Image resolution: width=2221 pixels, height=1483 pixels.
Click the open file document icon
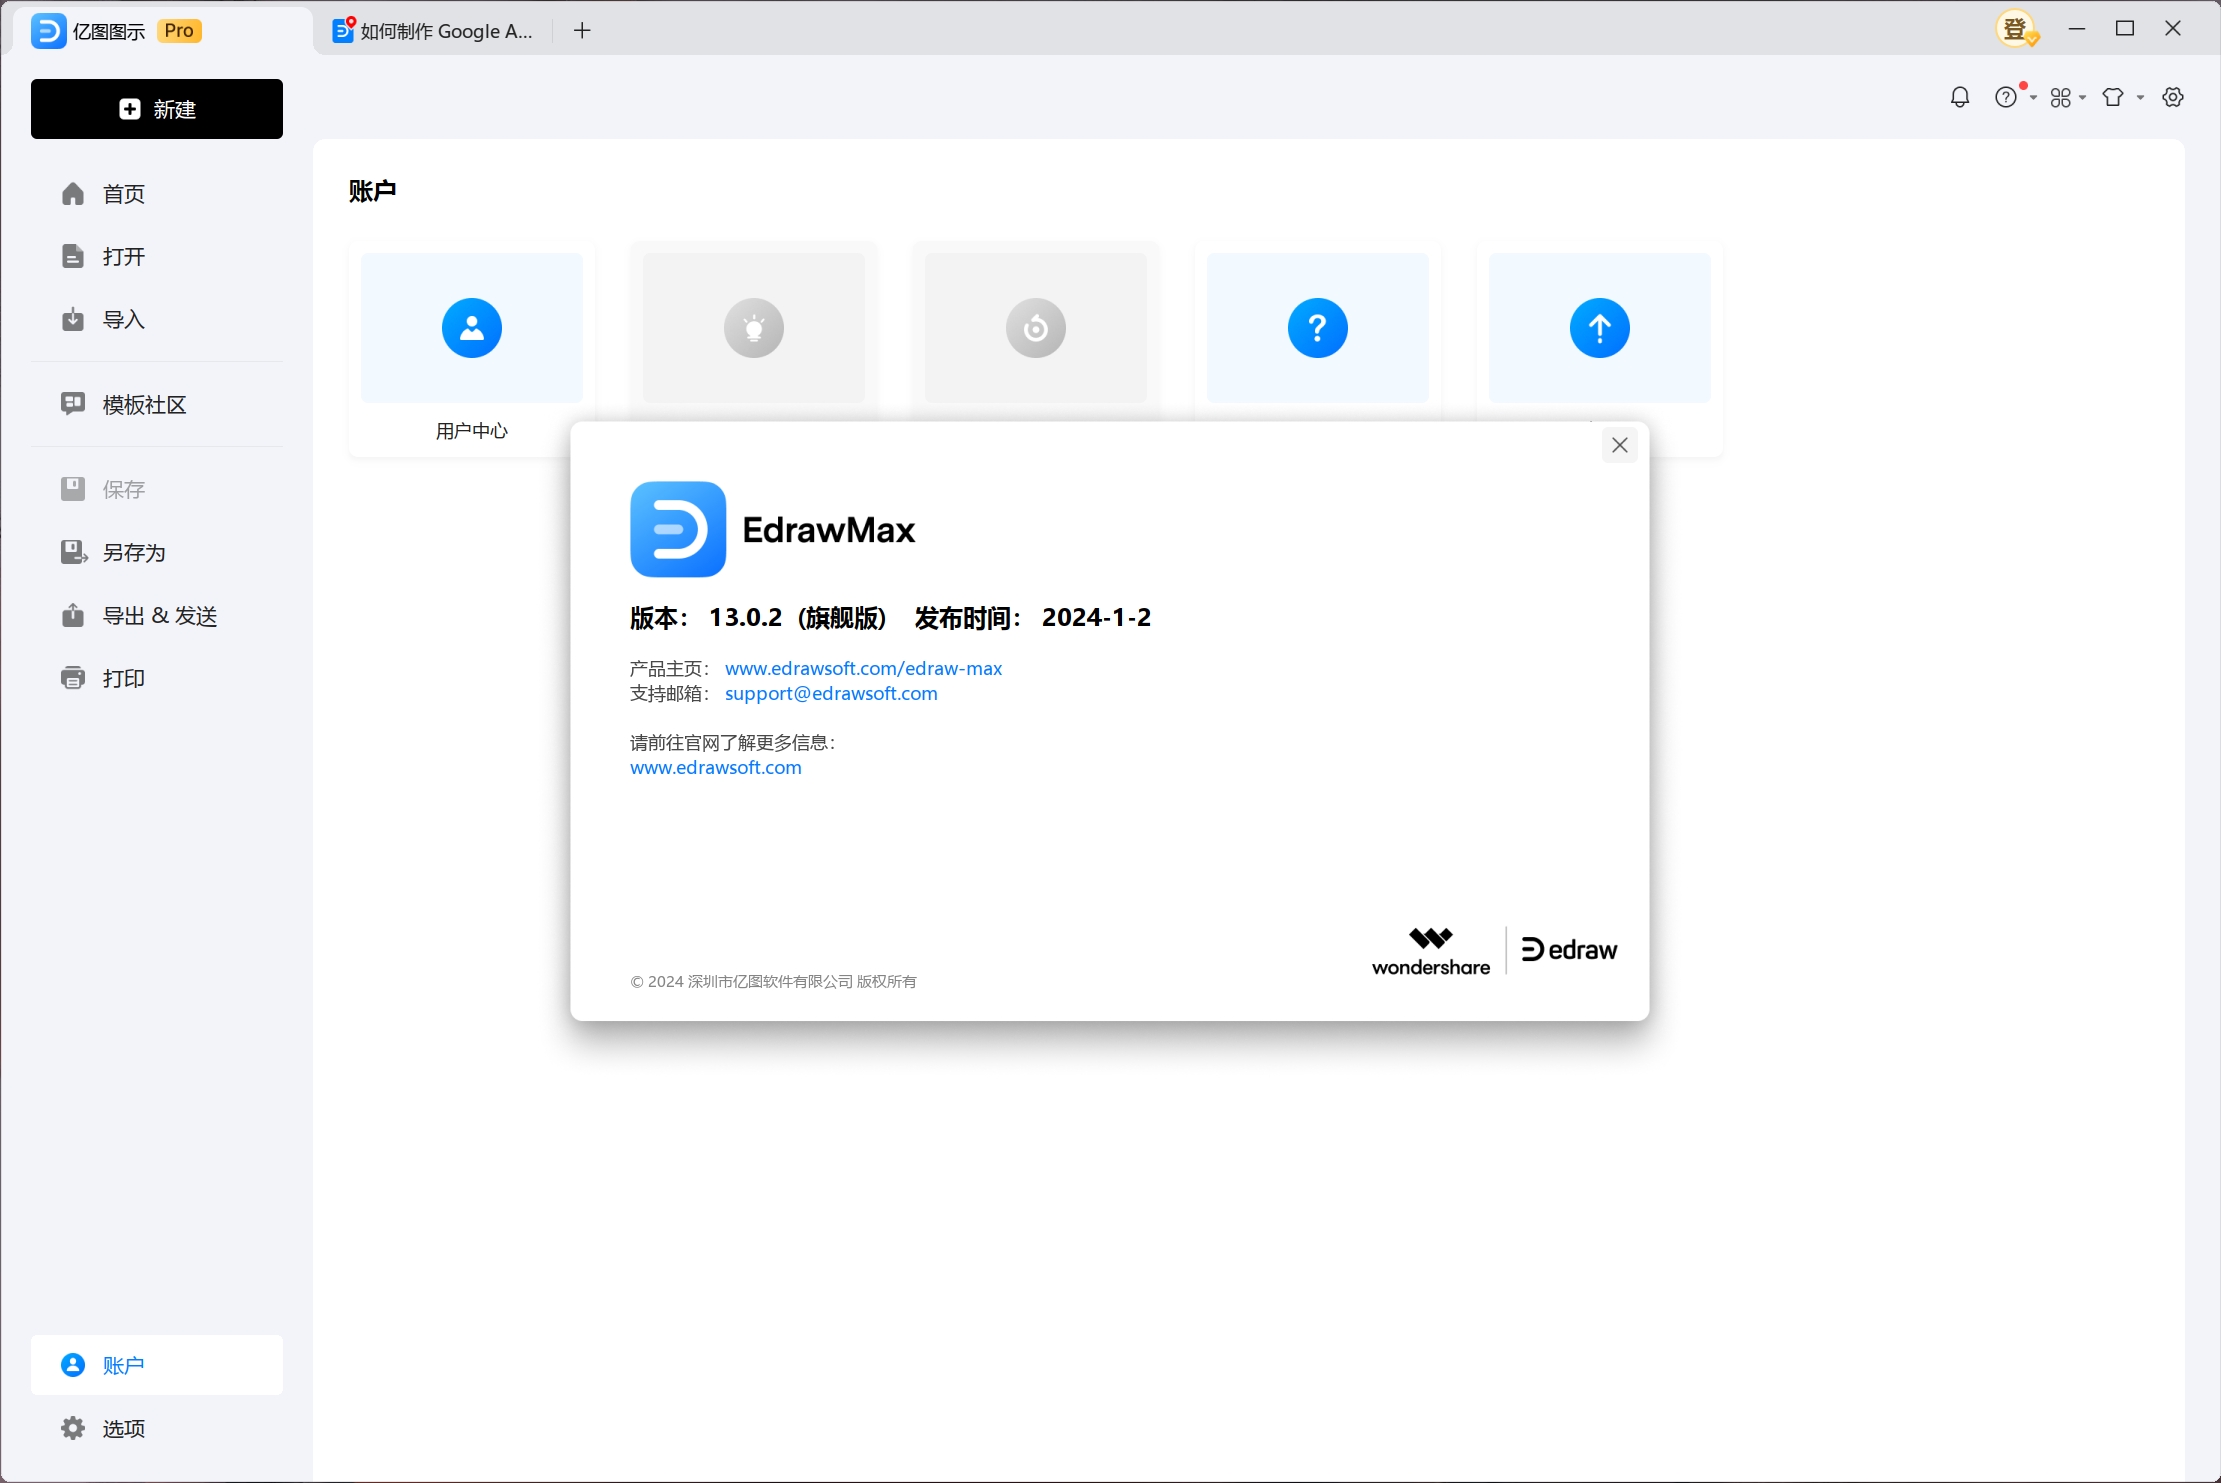[73, 257]
